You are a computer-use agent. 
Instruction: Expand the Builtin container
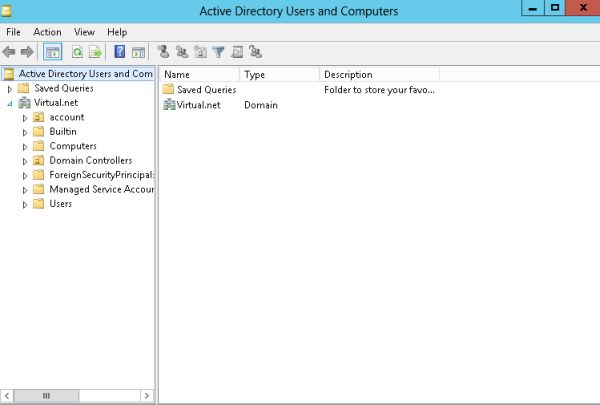pyautogui.click(x=25, y=132)
